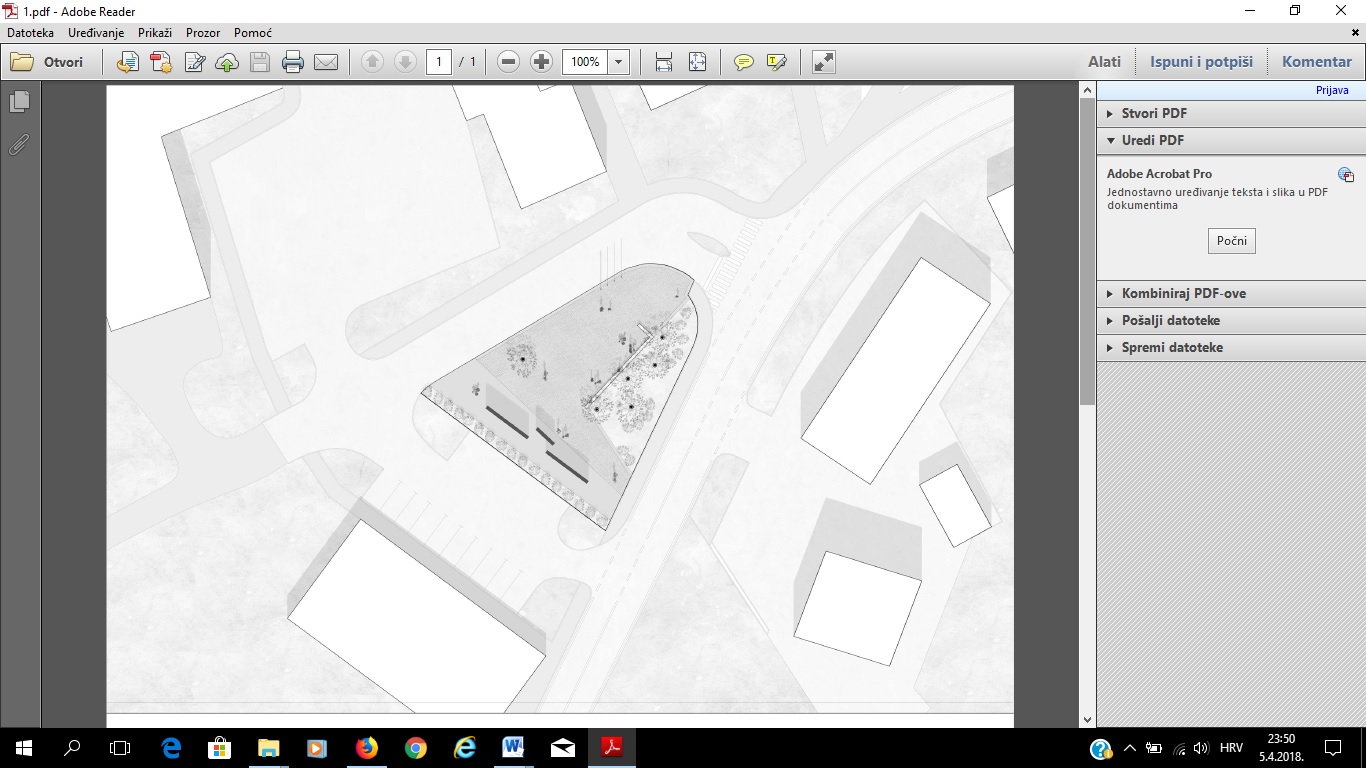Open the attachments paperclip panel

[19, 145]
